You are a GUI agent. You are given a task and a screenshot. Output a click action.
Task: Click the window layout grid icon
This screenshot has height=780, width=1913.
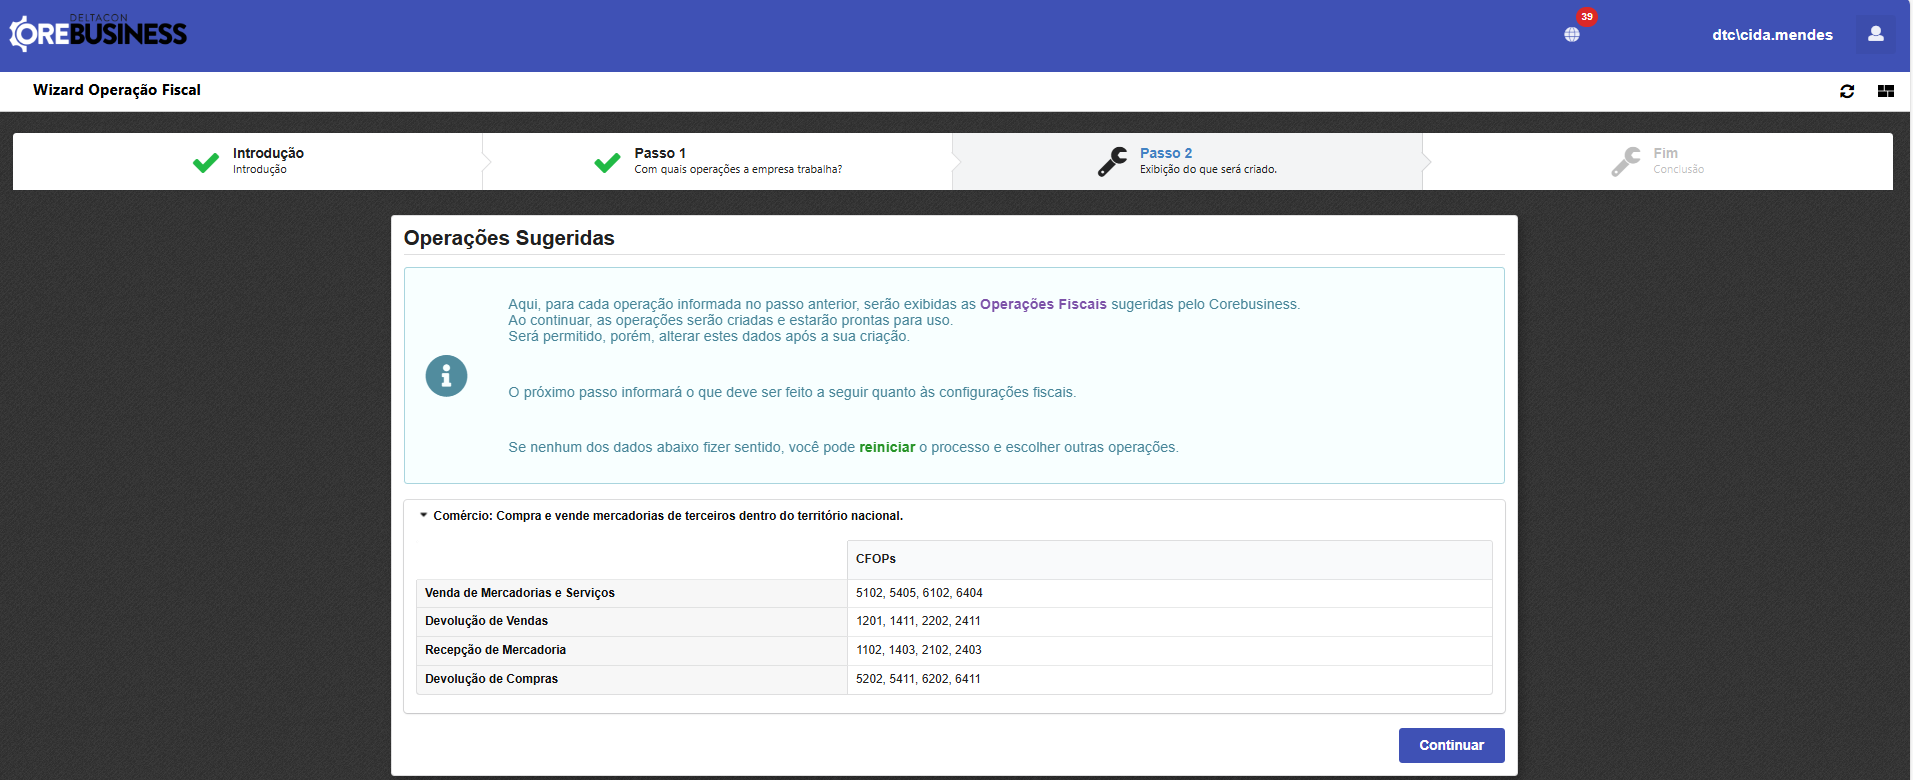[1886, 91]
